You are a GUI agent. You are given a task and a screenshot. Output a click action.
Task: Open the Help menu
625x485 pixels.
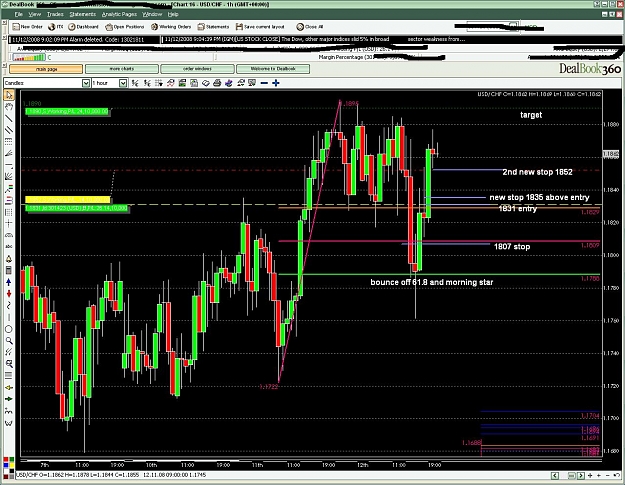point(173,14)
